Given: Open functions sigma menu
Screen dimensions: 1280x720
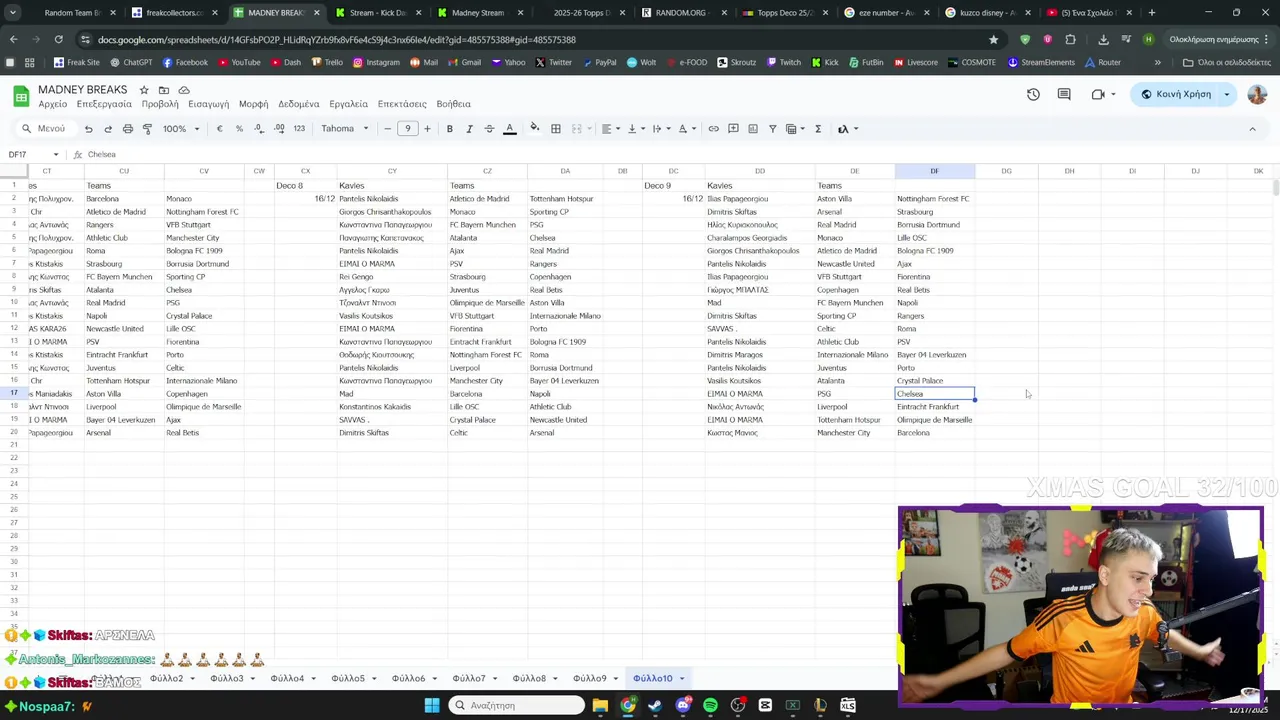Looking at the screenshot, I should (818, 129).
